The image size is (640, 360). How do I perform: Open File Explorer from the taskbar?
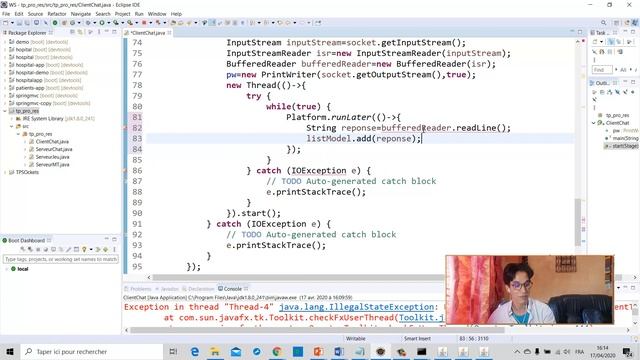tap(215, 351)
